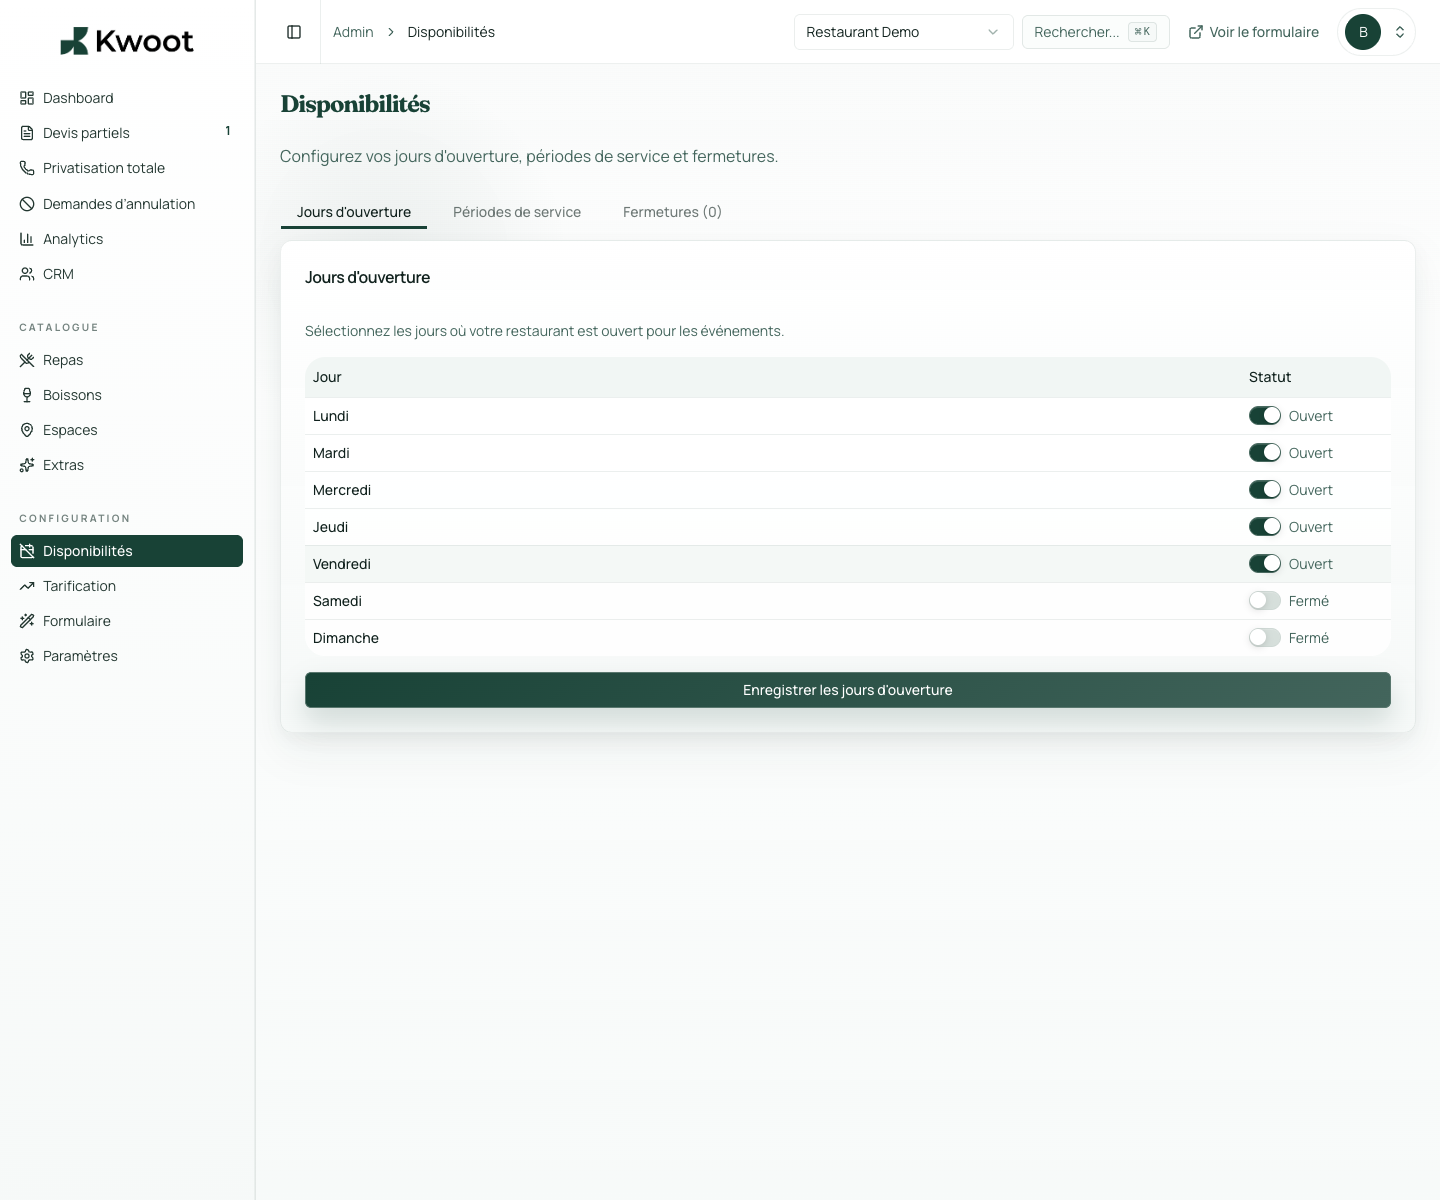Screen dimensions: 1440x1200
Task: Click the Boissons wine glass icon
Action: [x=27, y=395]
